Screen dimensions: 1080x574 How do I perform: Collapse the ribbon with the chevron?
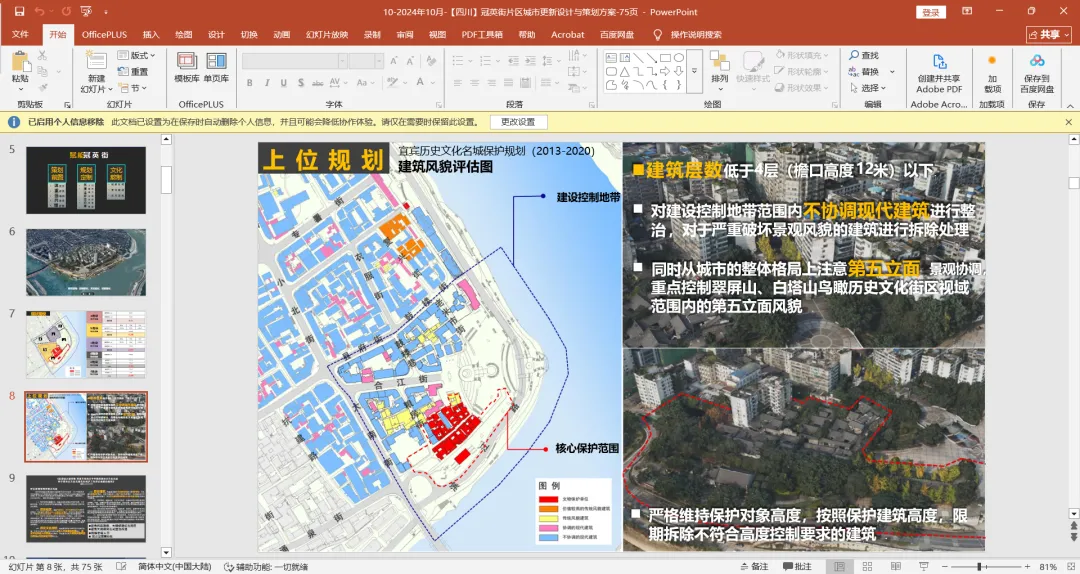(x=1070, y=105)
